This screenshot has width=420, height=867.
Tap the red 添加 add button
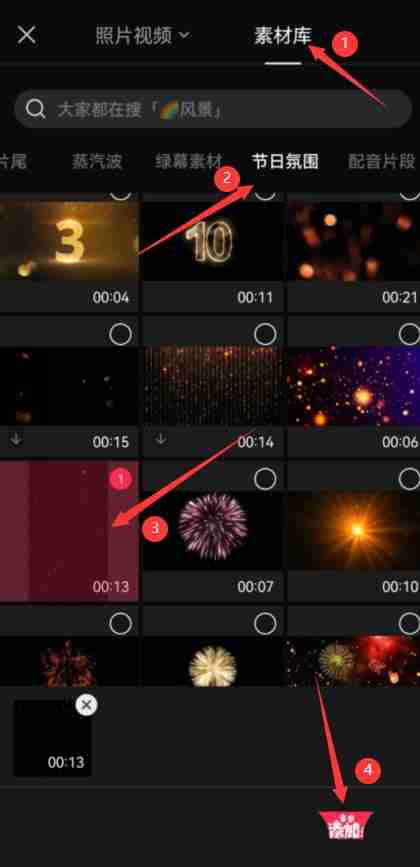point(346,826)
